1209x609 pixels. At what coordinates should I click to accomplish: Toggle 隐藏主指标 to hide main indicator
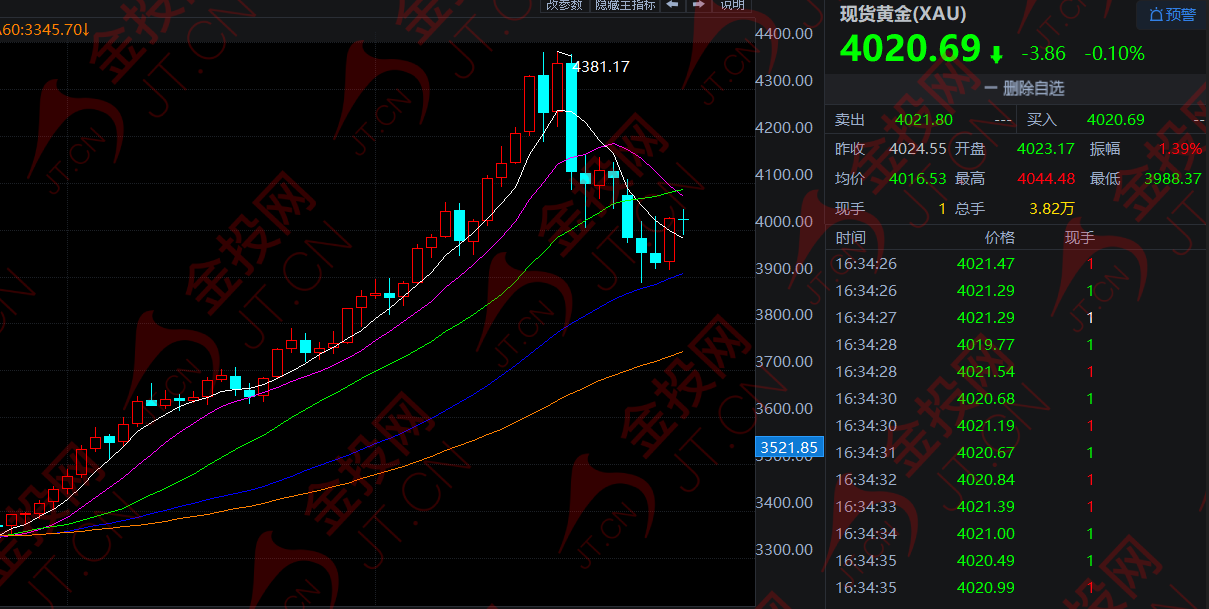coord(625,5)
